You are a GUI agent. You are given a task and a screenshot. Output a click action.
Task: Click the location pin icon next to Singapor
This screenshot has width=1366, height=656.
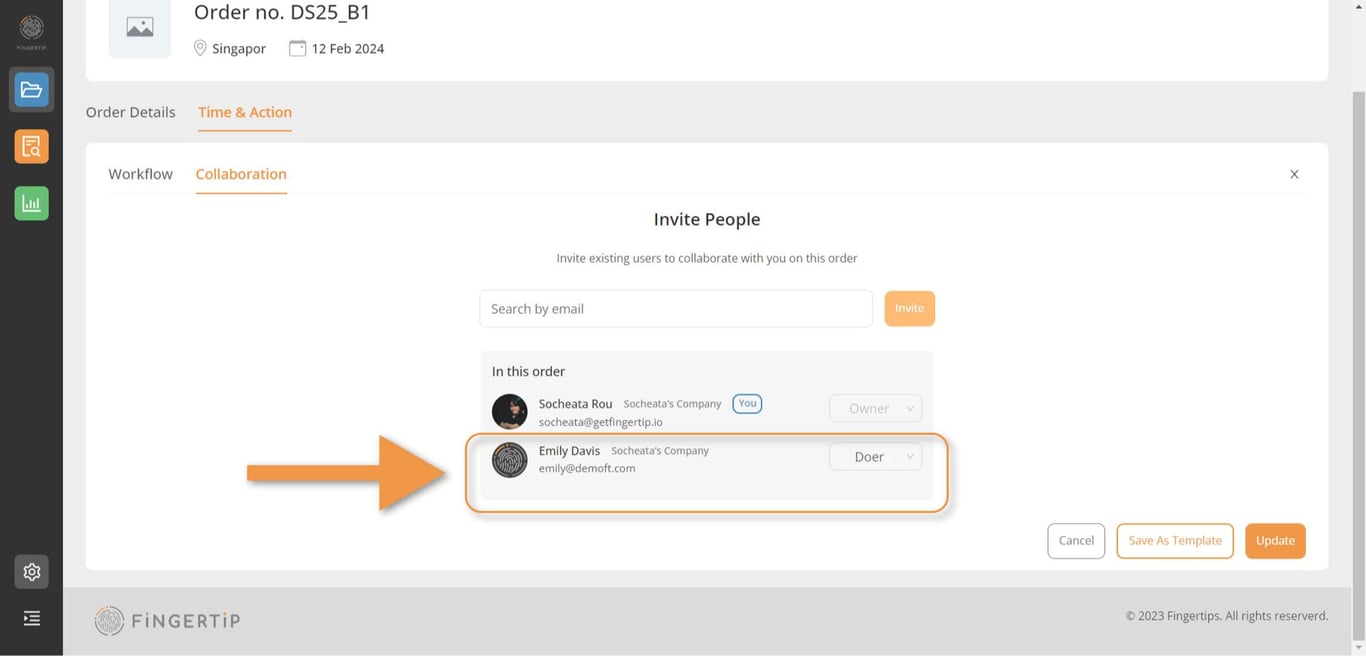click(x=200, y=48)
